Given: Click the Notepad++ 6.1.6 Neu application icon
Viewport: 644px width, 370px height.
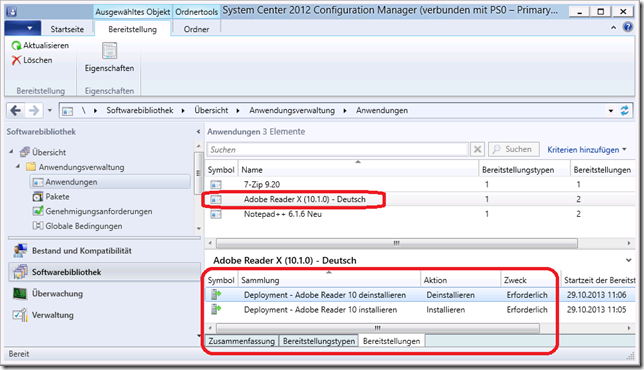Looking at the screenshot, I should (x=216, y=214).
